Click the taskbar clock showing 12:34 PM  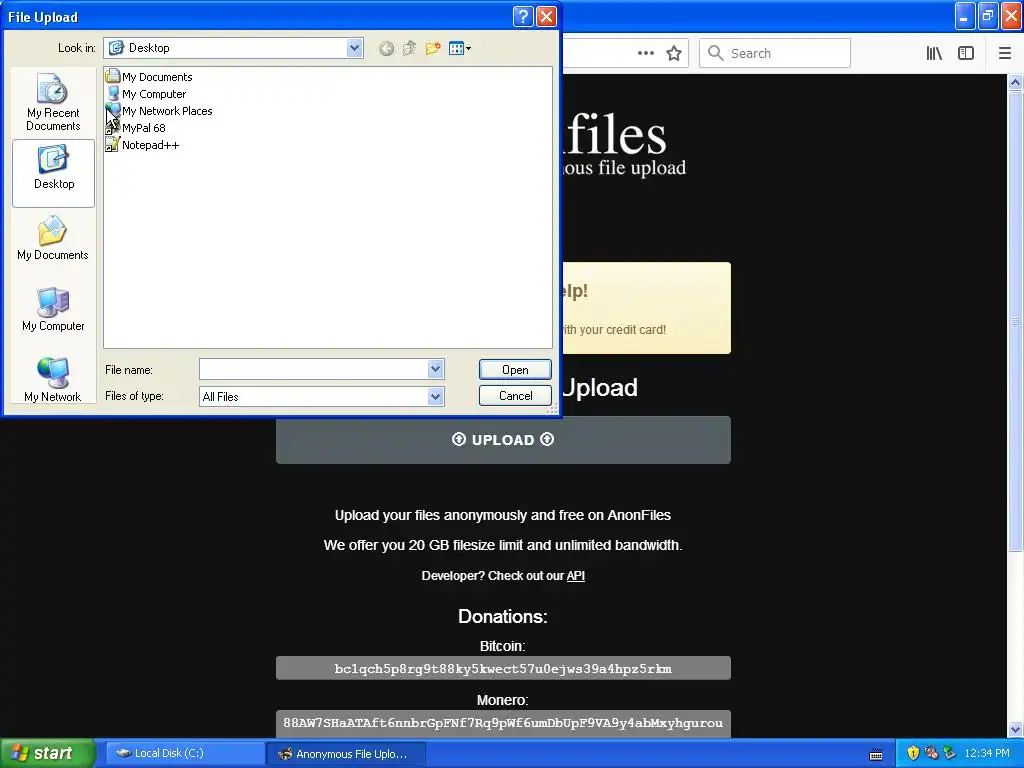(x=987, y=753)
